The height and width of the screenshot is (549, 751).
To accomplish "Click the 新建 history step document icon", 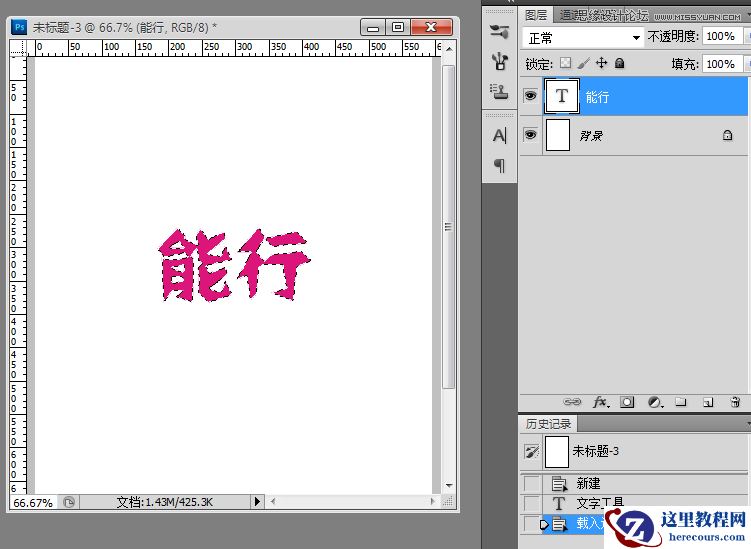I will [558, 483].
